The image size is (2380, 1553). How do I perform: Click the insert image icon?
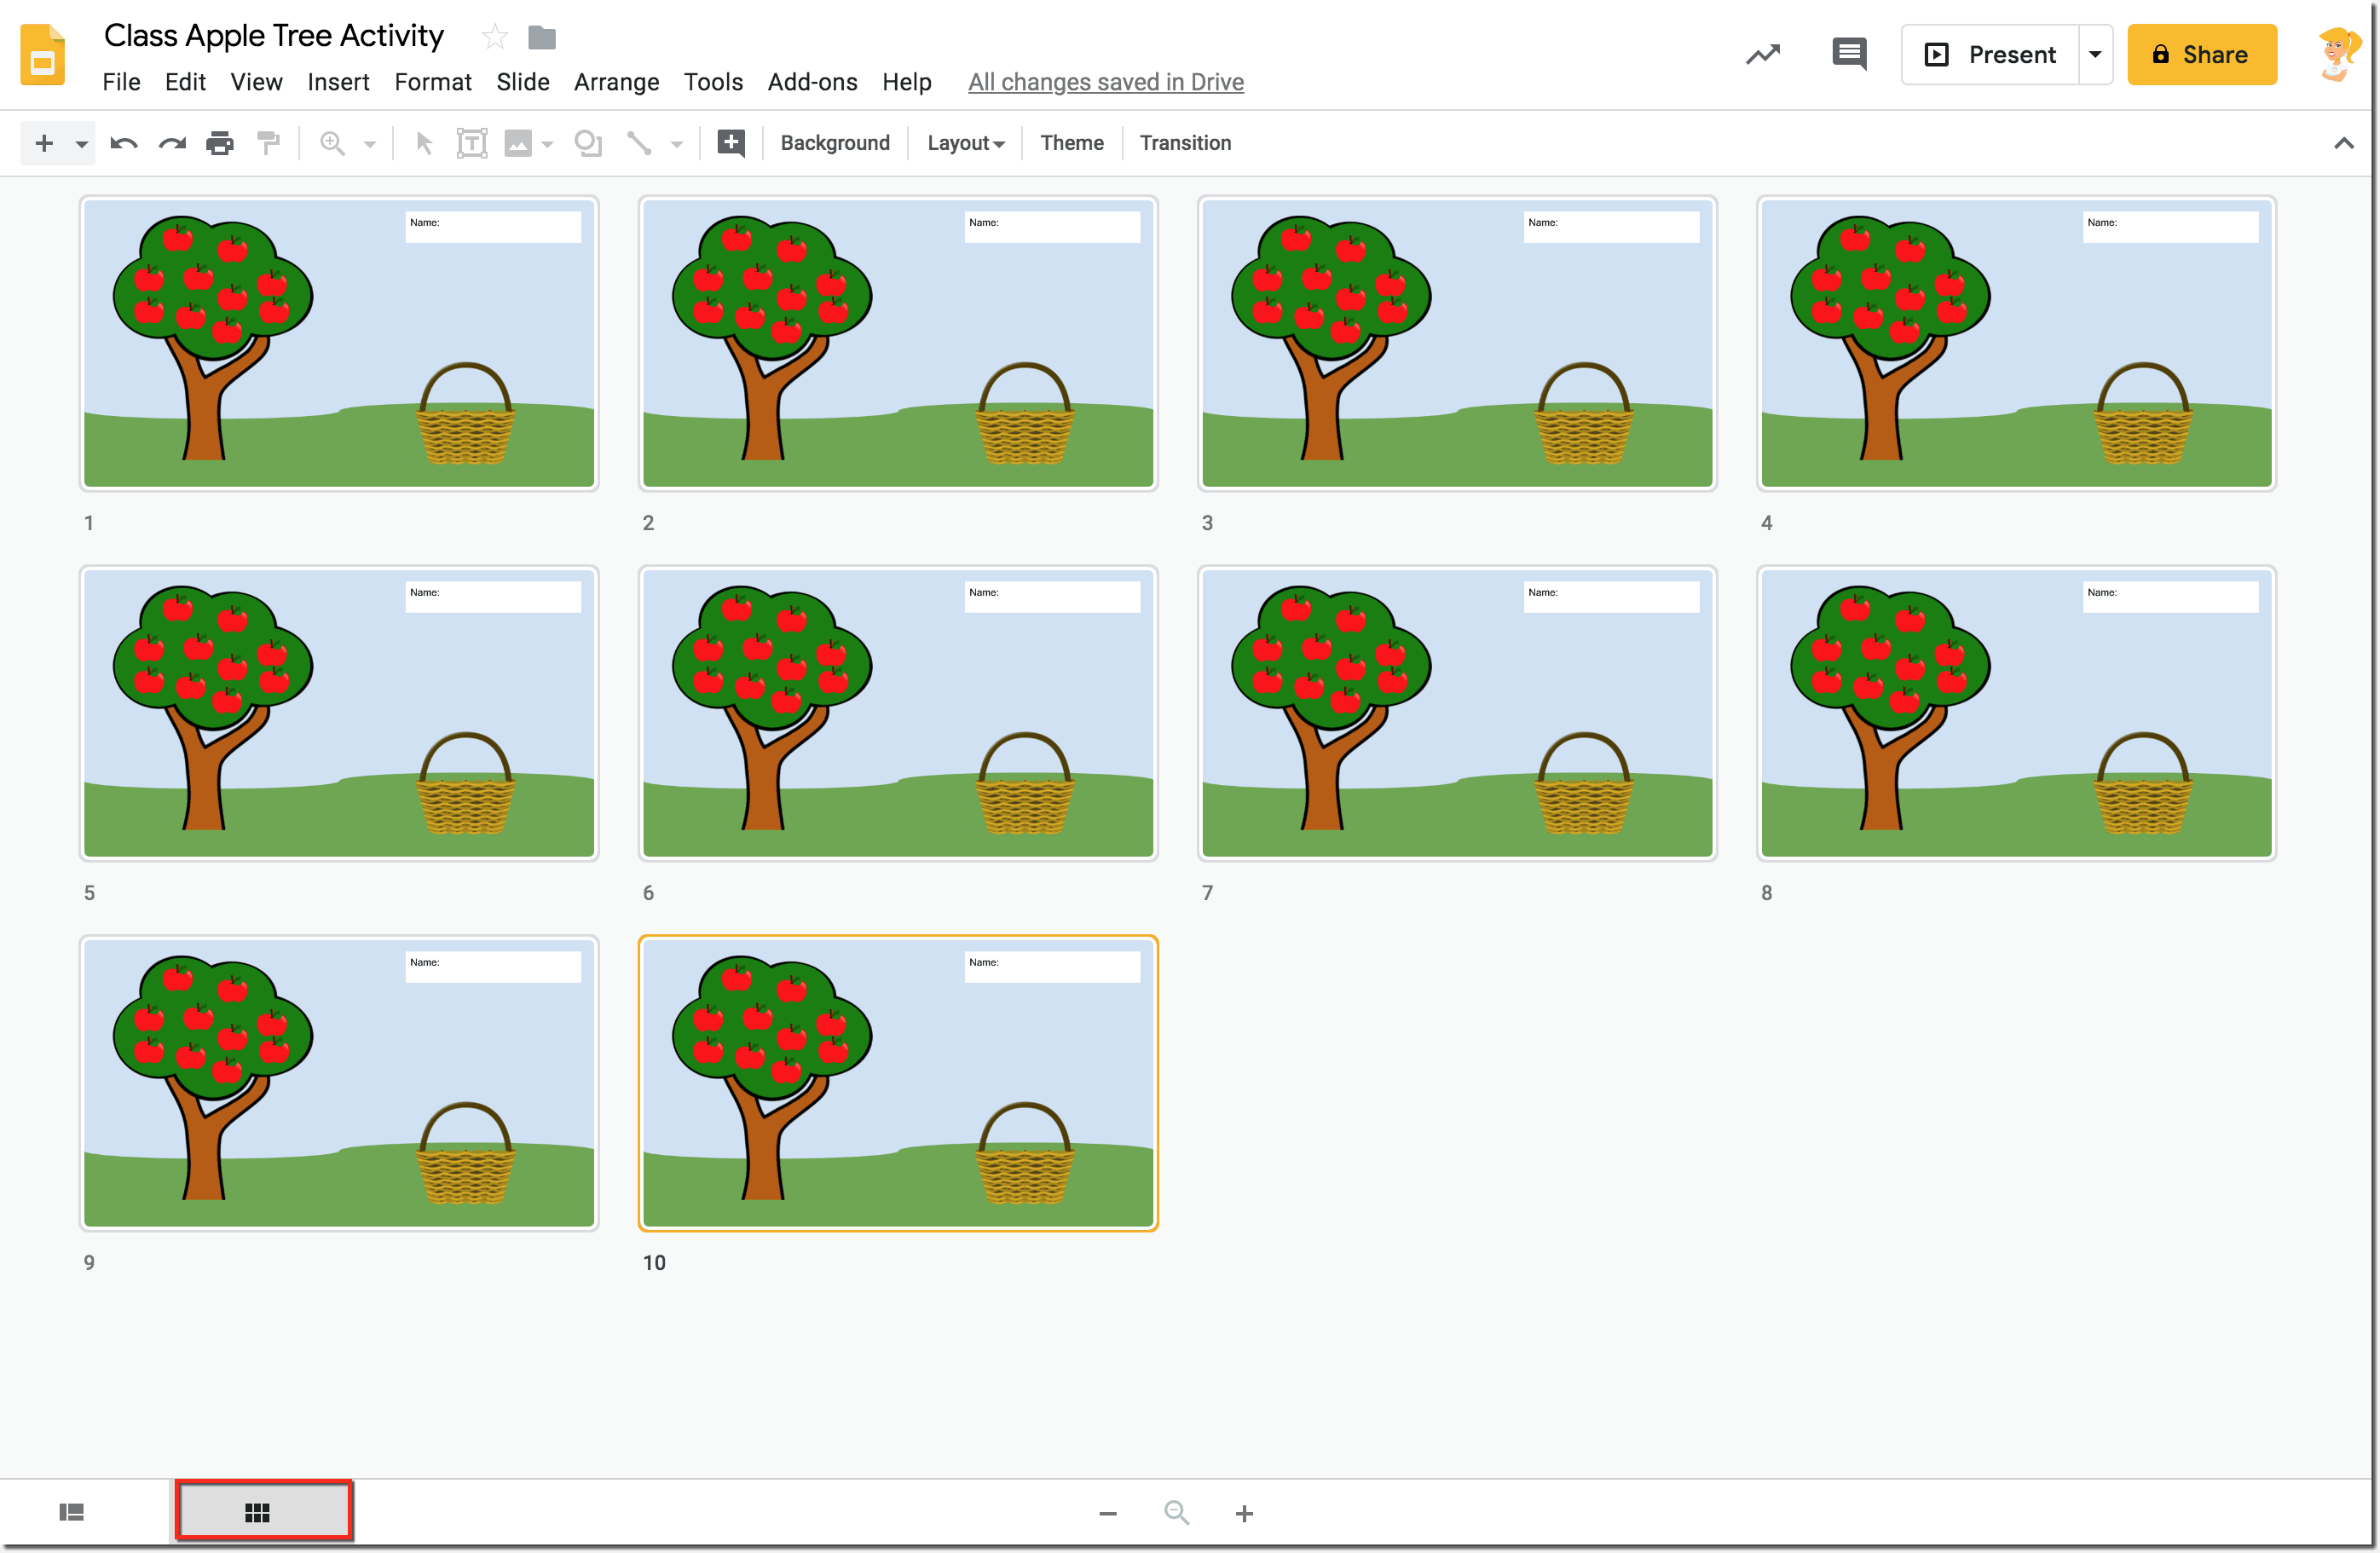click(x=518, y=143)
